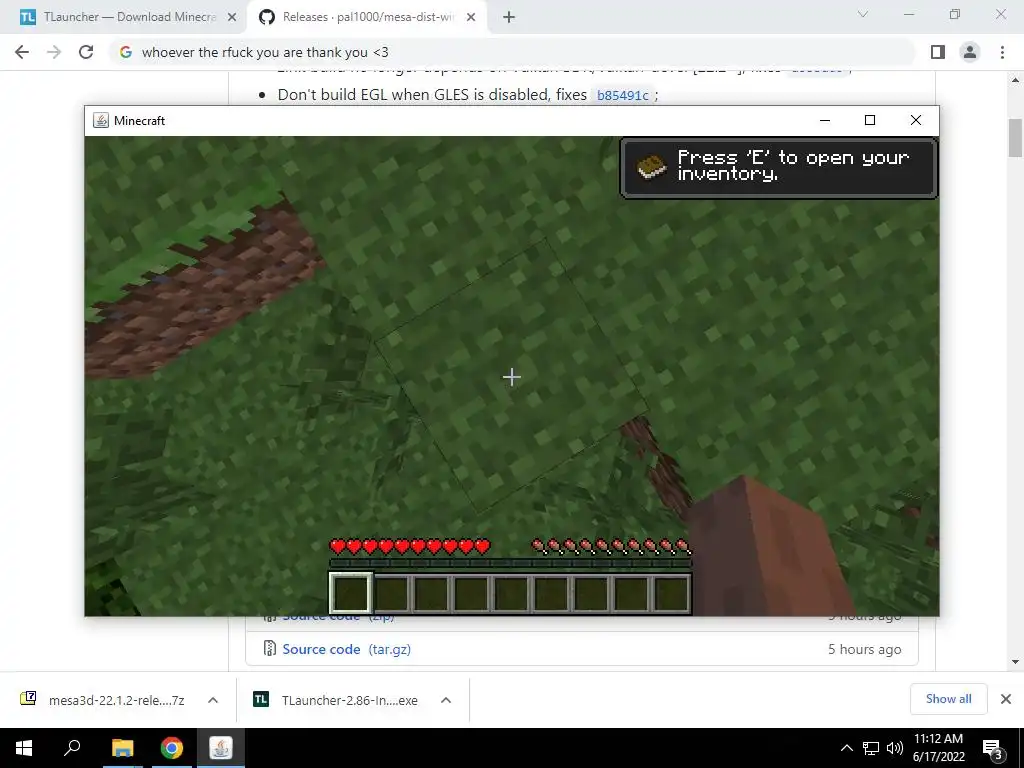This screenshot has width=1024, height=768.
Task: Open network status tray icon
Action: coord(871,748)
